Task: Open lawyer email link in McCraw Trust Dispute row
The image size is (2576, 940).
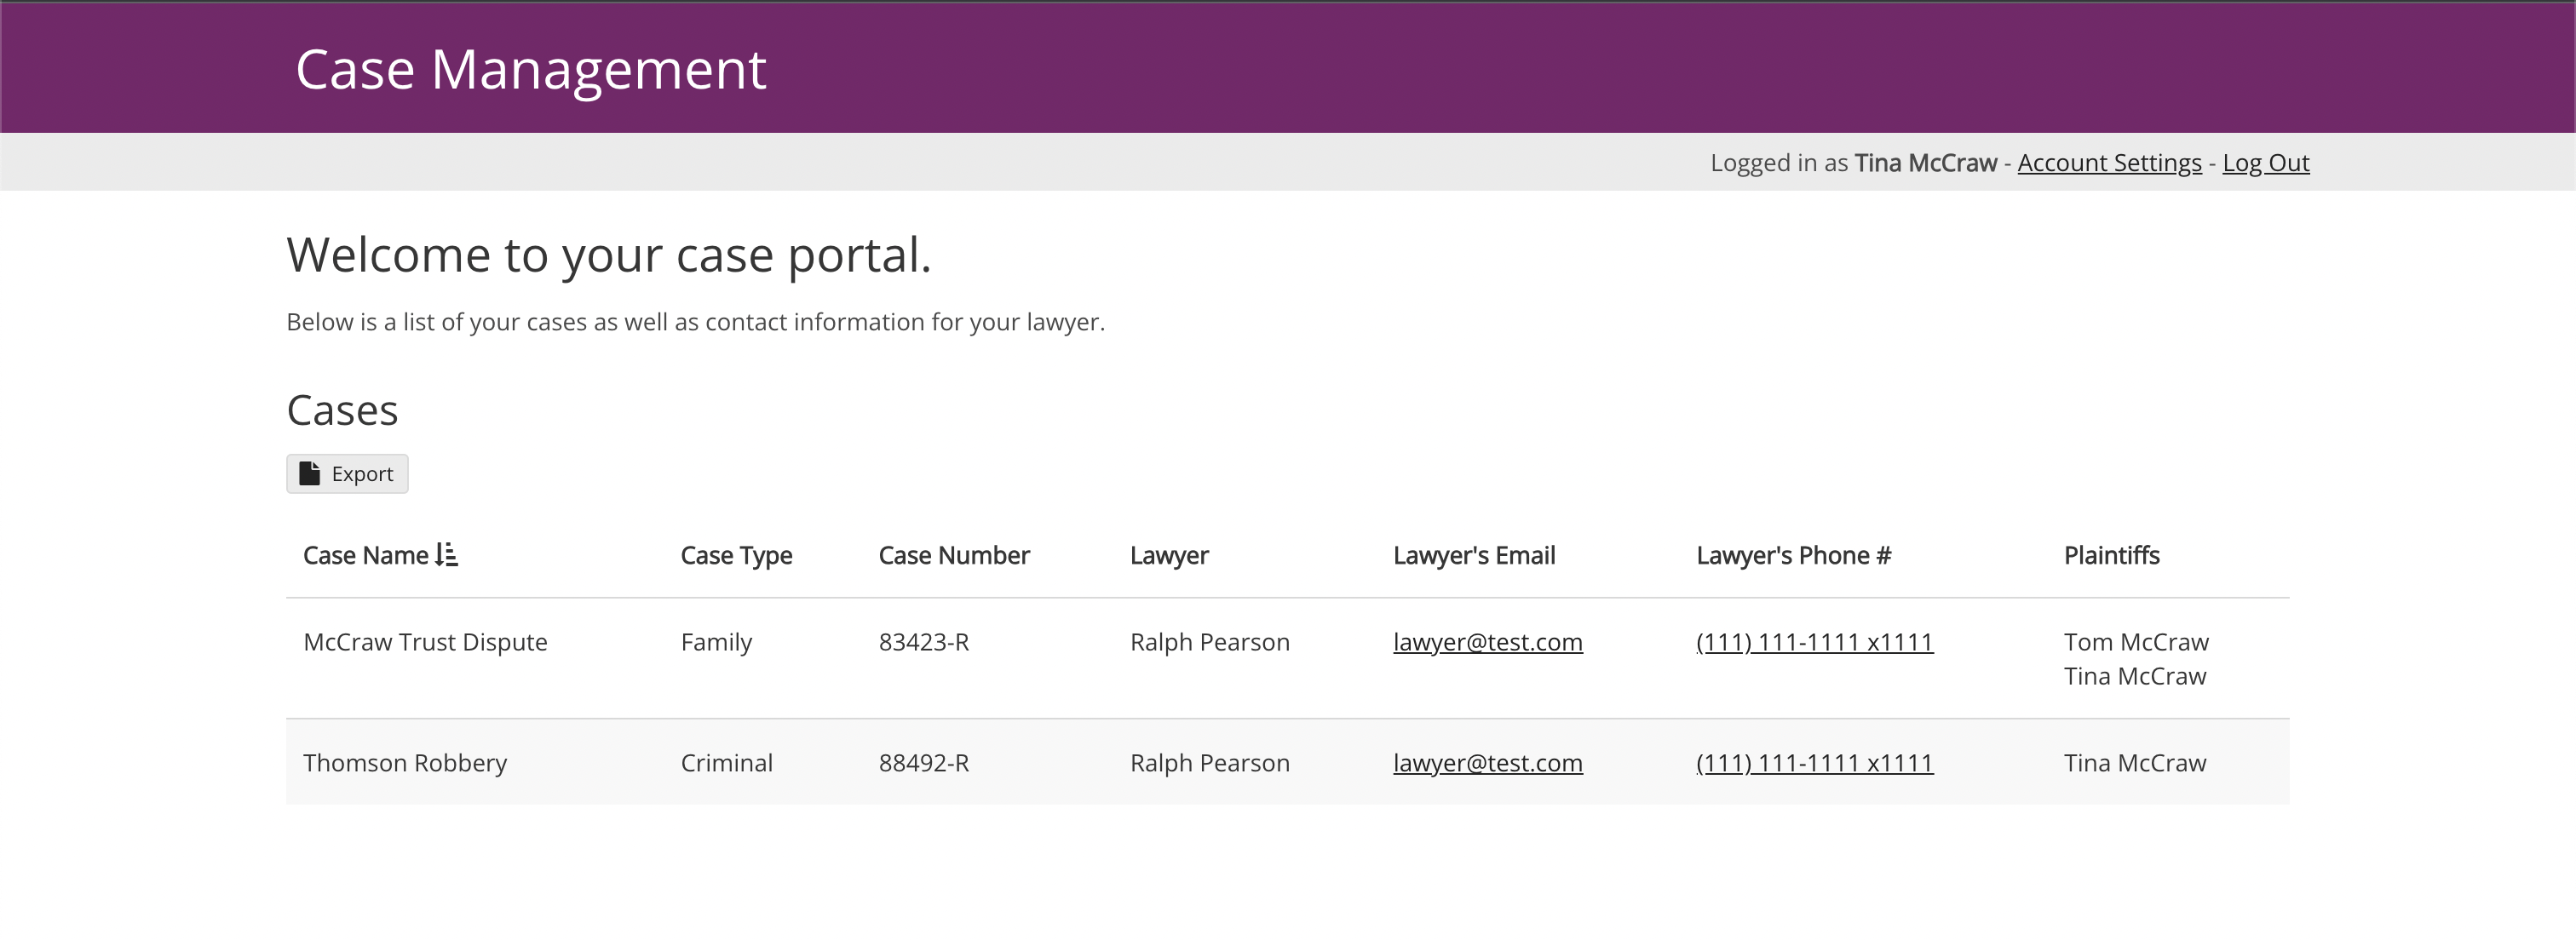Action: point(1487,642)
